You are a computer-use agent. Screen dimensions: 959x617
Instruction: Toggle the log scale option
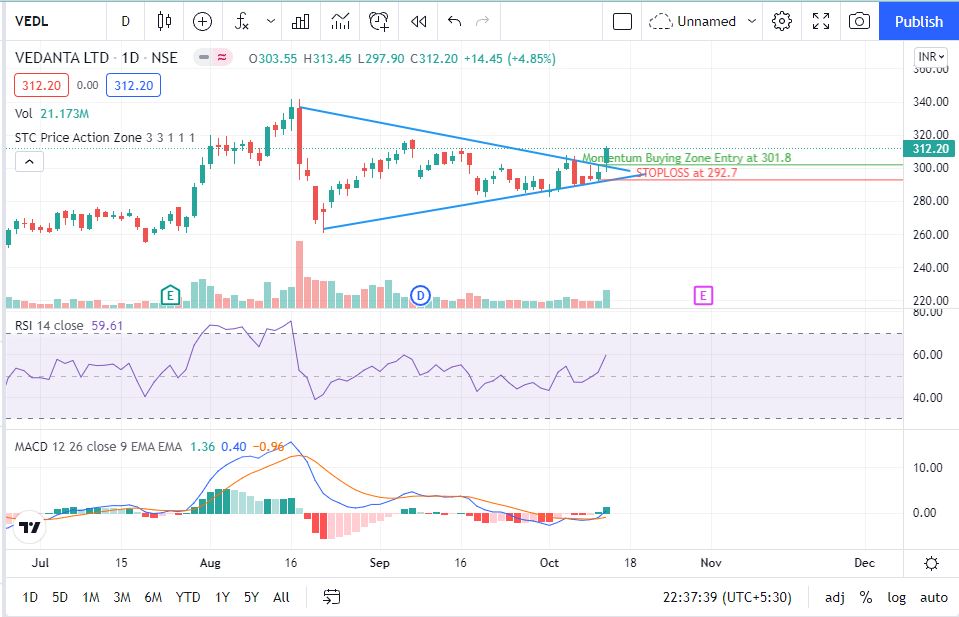coord(896,597)
